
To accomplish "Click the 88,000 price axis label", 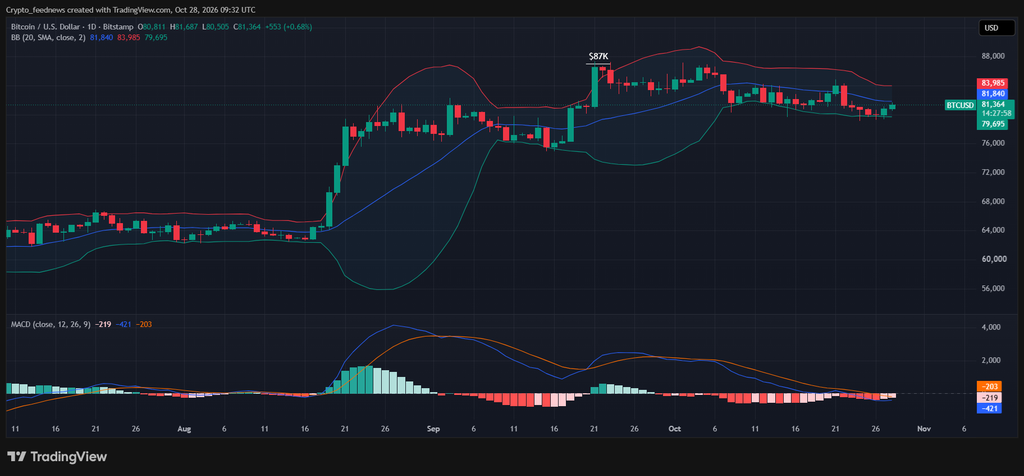I will tap(992, 56).
